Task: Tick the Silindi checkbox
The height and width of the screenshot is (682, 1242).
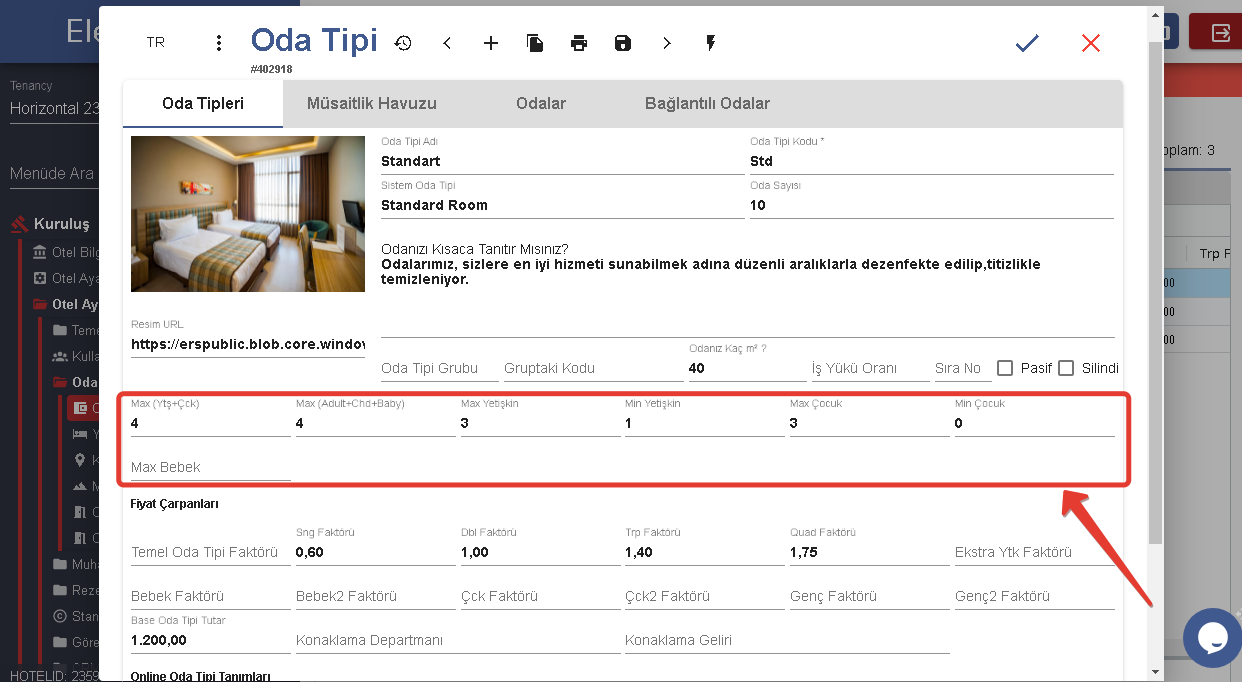Action: tap(1066, 368)
